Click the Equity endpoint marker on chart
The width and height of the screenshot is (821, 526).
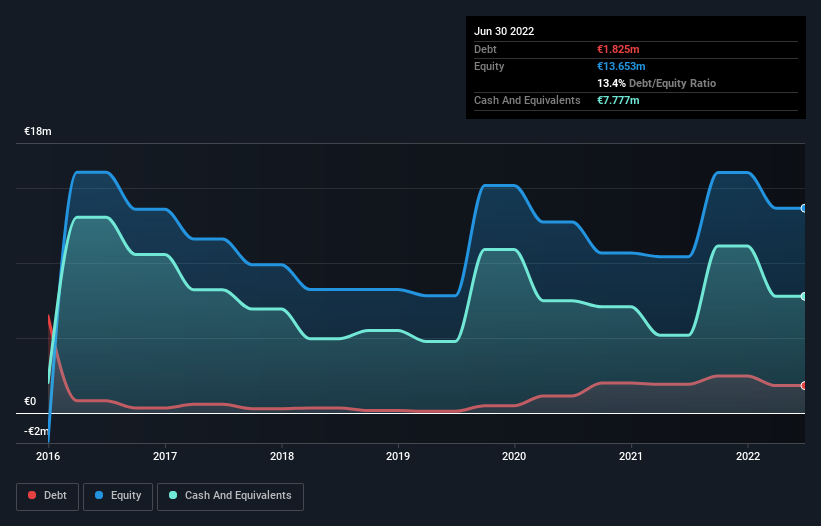tap(803, 208)
